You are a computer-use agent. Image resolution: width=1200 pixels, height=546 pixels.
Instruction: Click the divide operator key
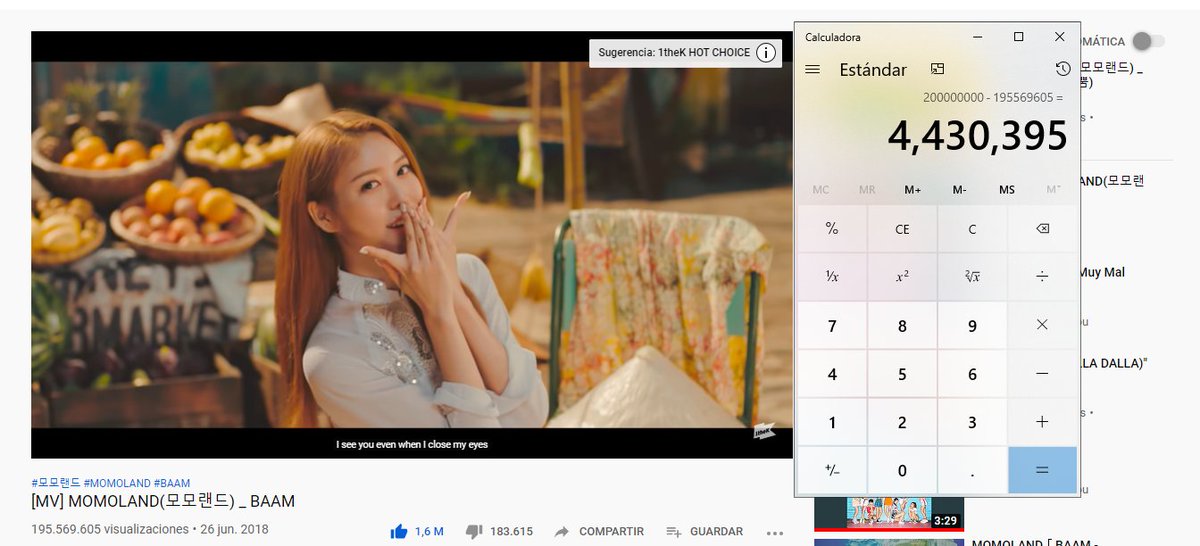[1042, 276]
